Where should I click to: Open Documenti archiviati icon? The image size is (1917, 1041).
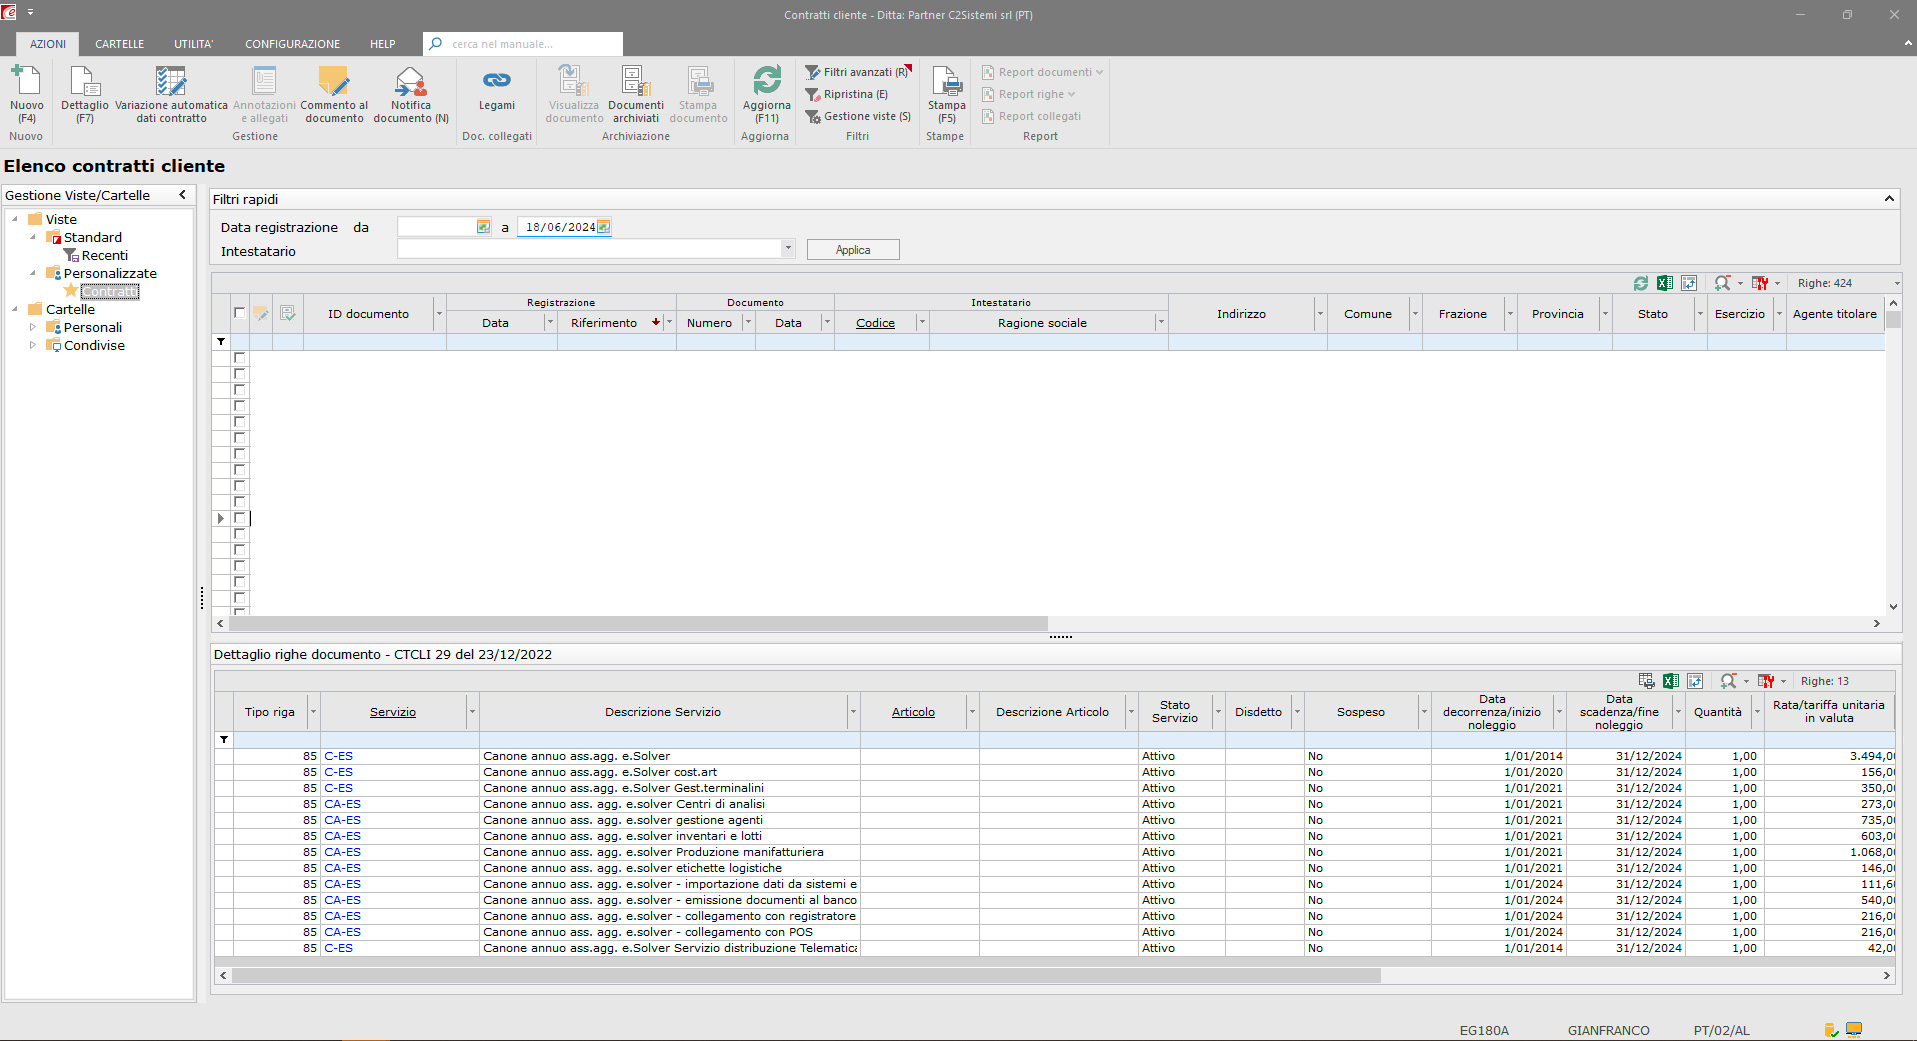[x=636, y=82]
